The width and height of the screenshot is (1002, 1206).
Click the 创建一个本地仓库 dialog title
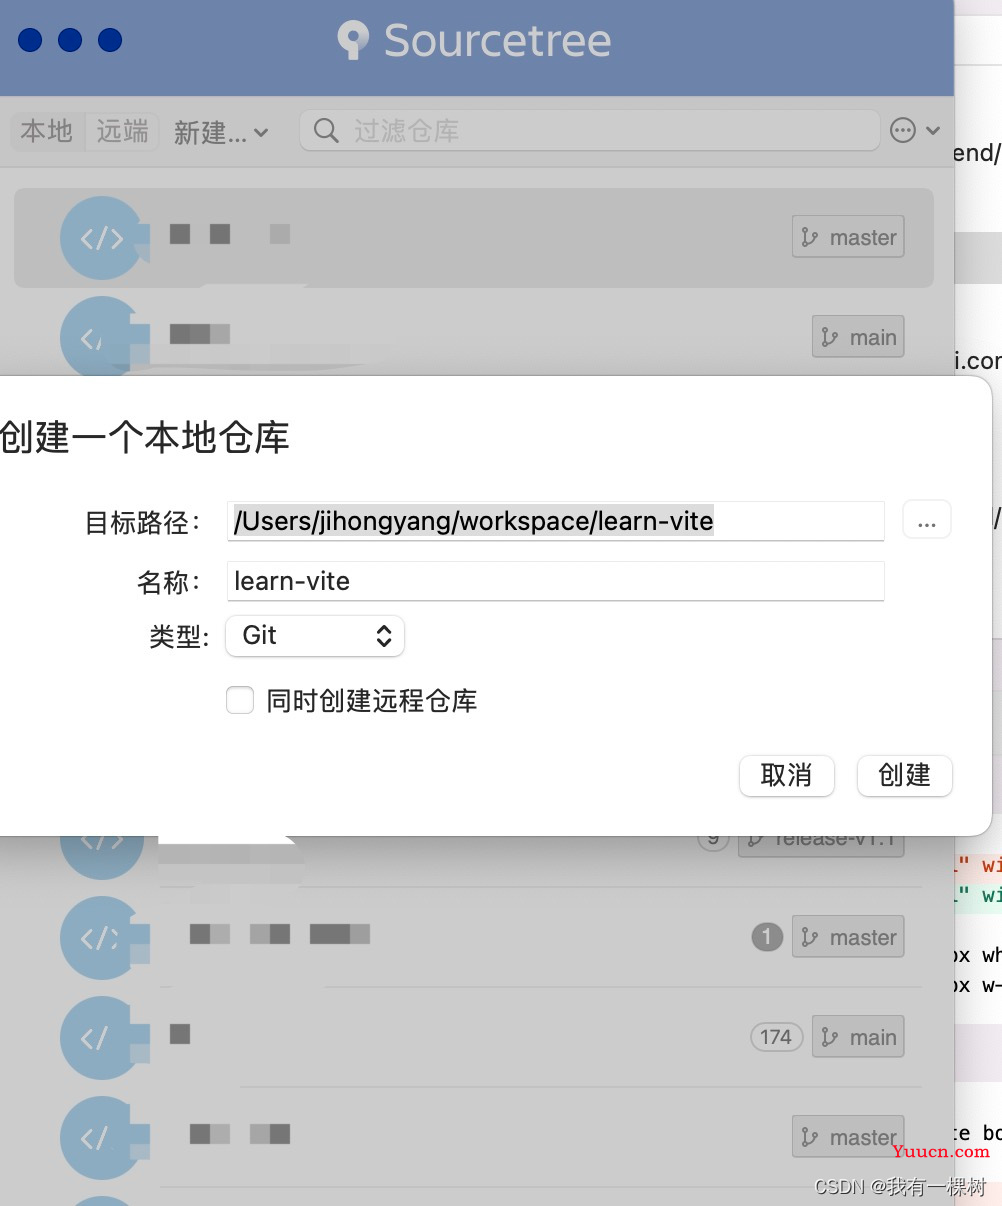tap(145, 438)
